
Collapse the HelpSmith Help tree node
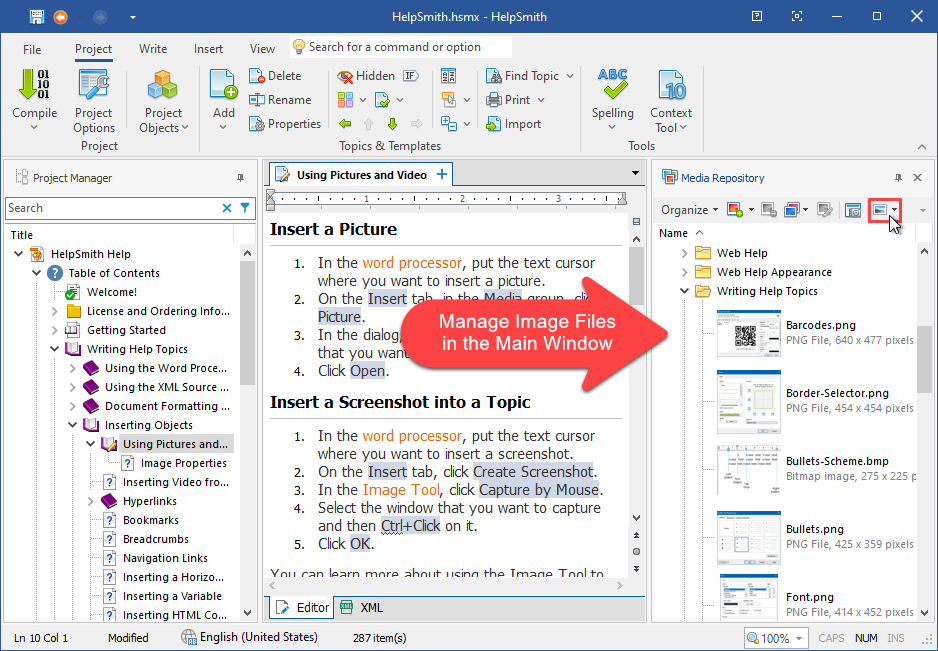(x=19, y=254)
